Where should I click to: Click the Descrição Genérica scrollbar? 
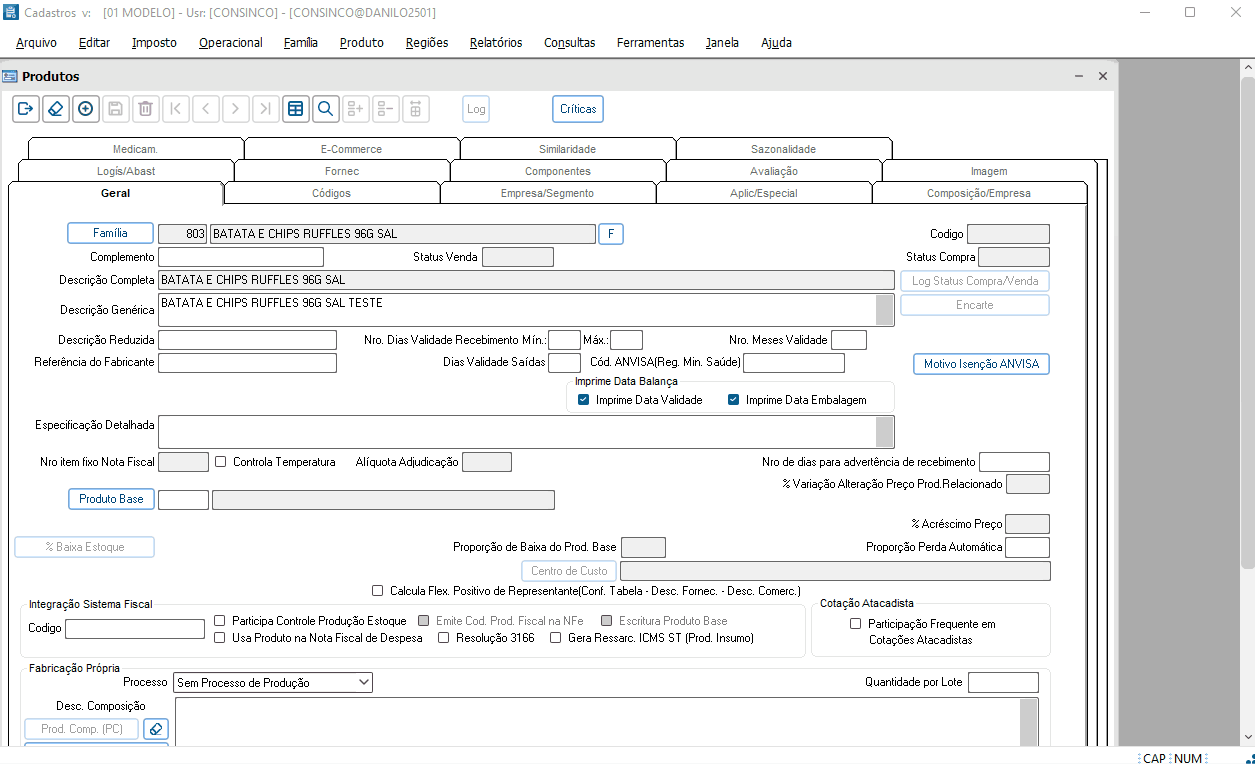click(x=884, y=309)
